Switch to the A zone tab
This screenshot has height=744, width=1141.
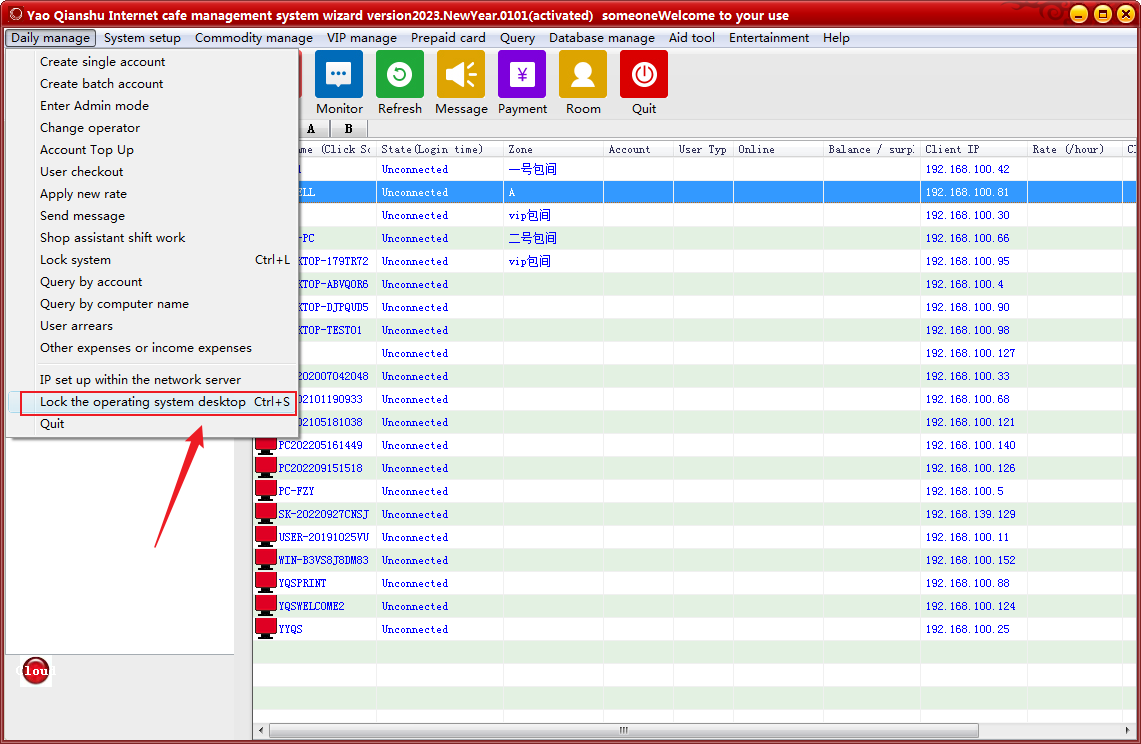(311, 129)
